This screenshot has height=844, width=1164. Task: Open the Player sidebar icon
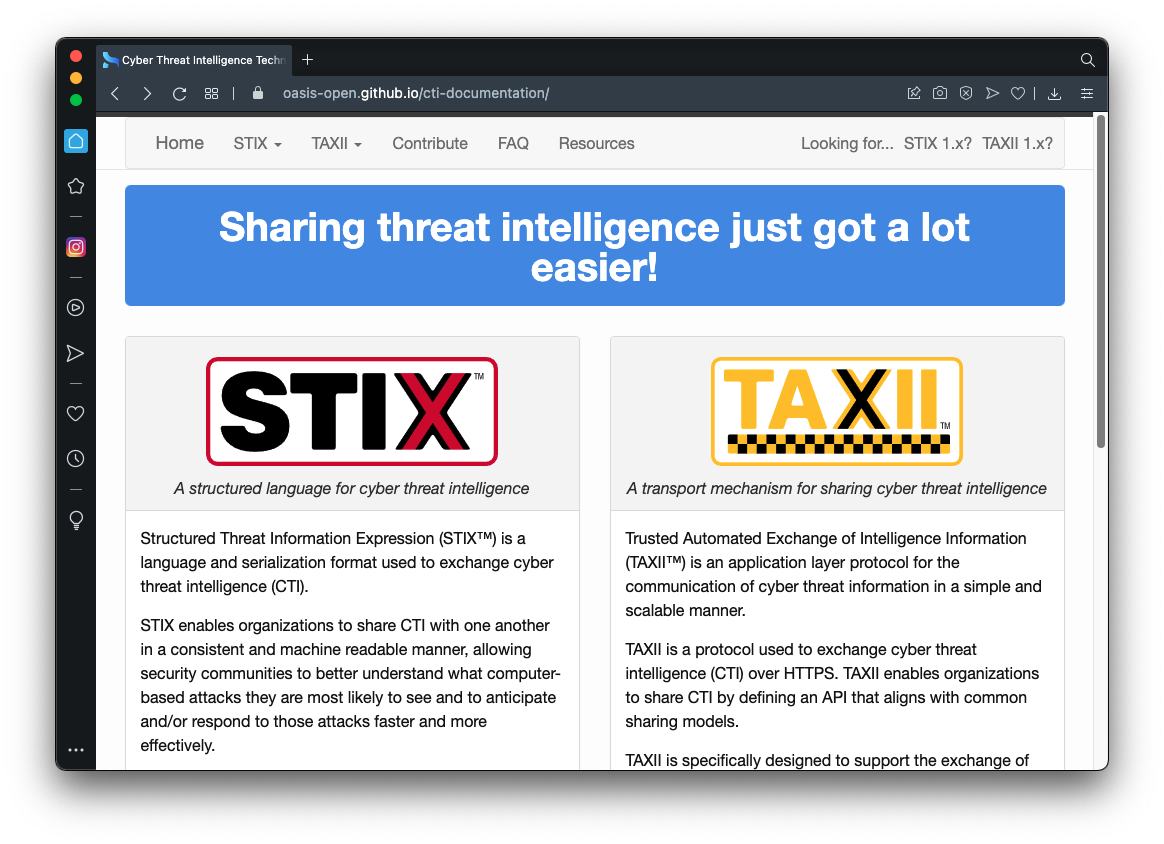point(76,308)
